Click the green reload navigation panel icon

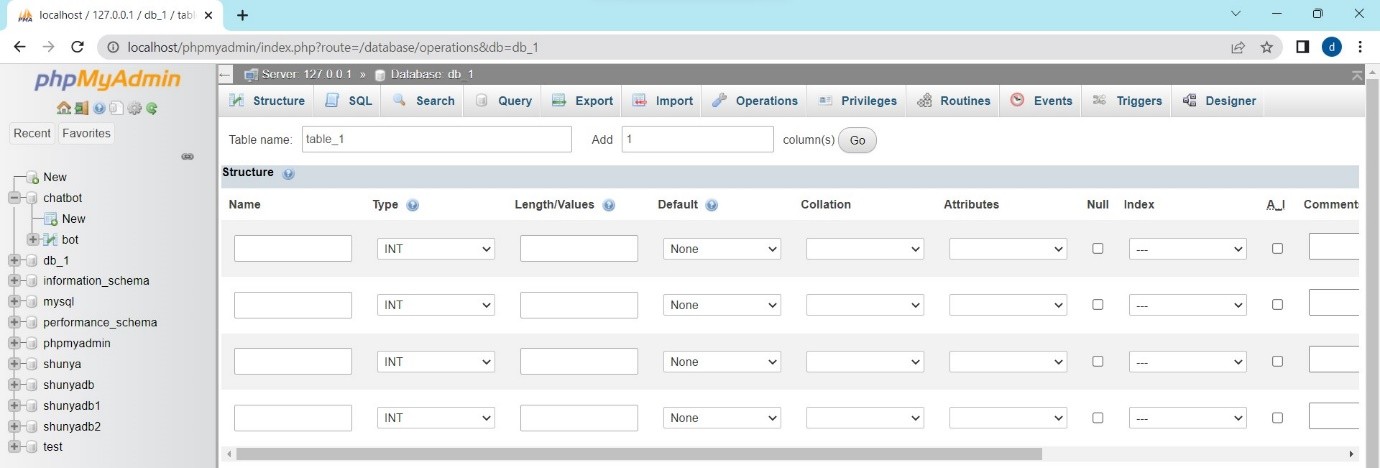[151, 108]
